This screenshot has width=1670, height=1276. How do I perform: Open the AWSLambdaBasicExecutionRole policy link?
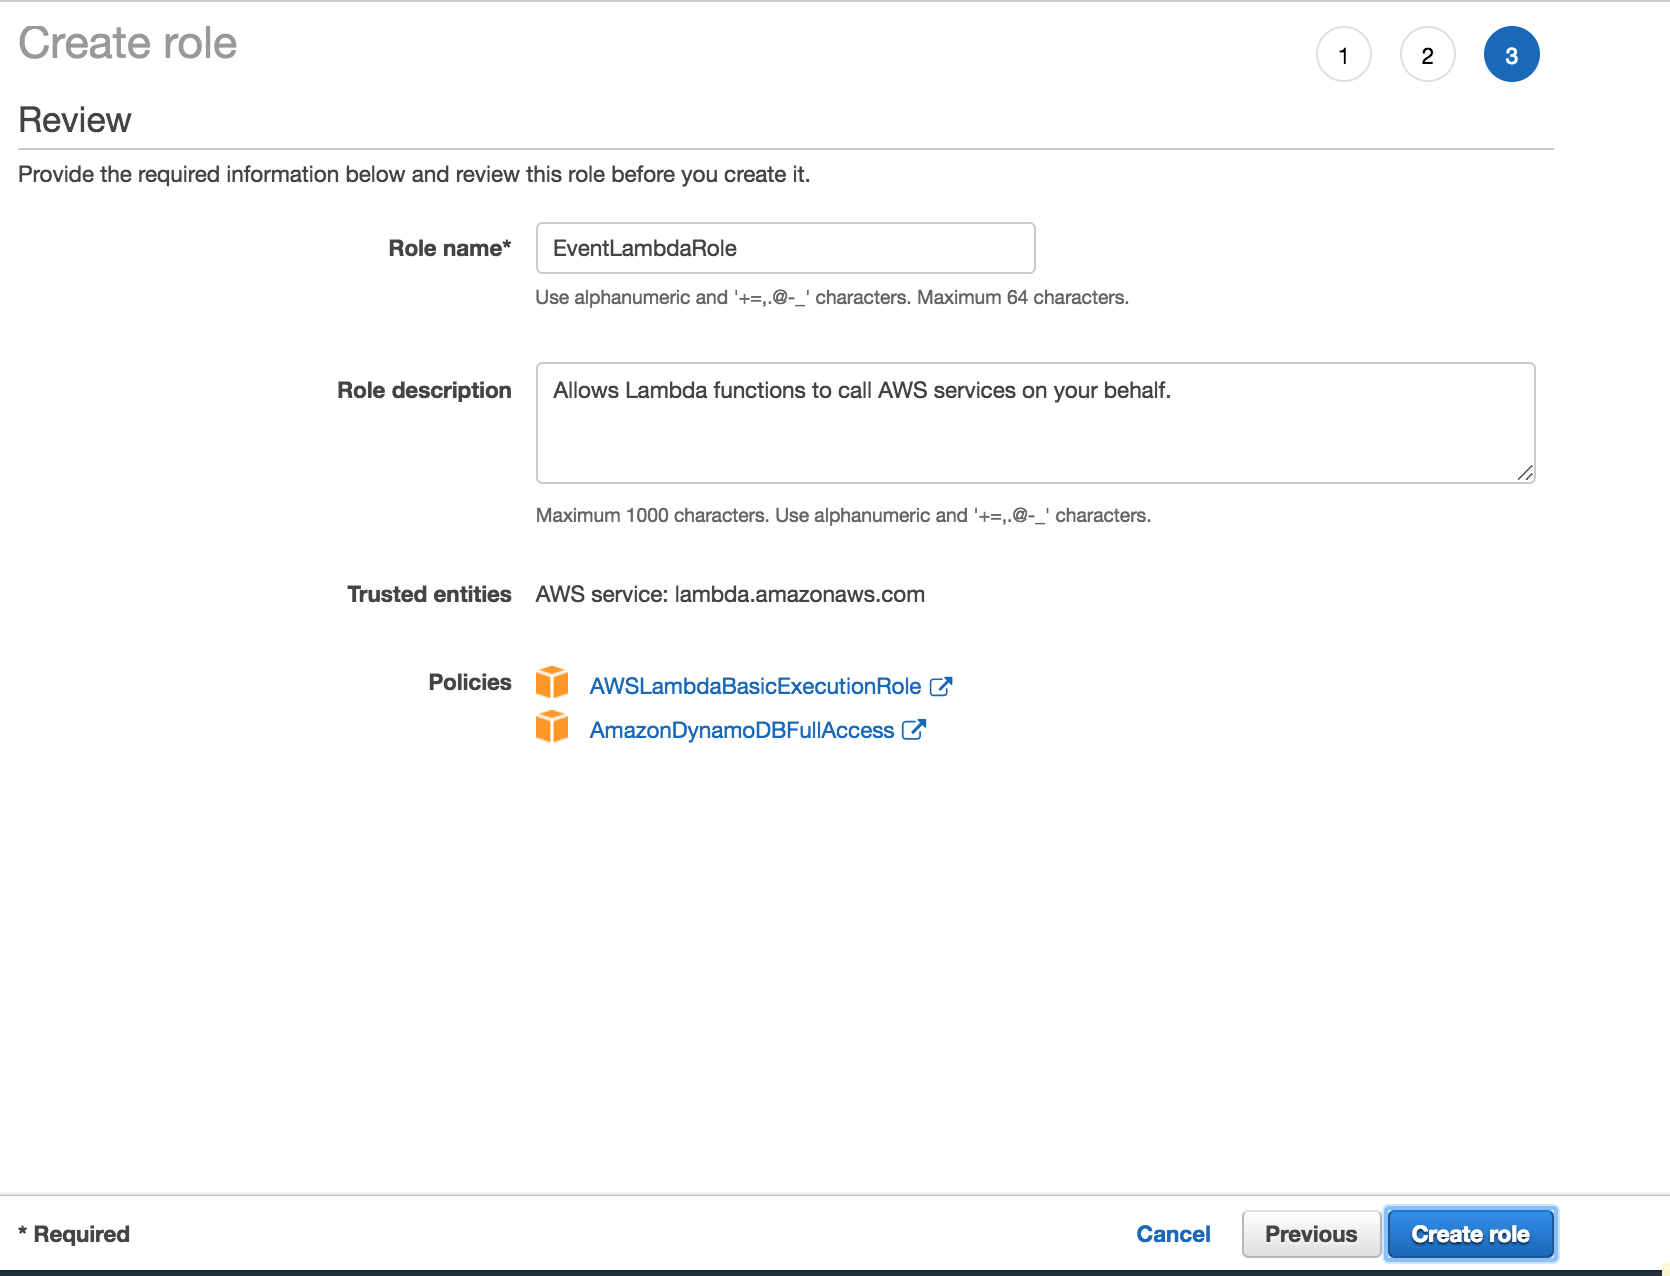coord(755,686)
